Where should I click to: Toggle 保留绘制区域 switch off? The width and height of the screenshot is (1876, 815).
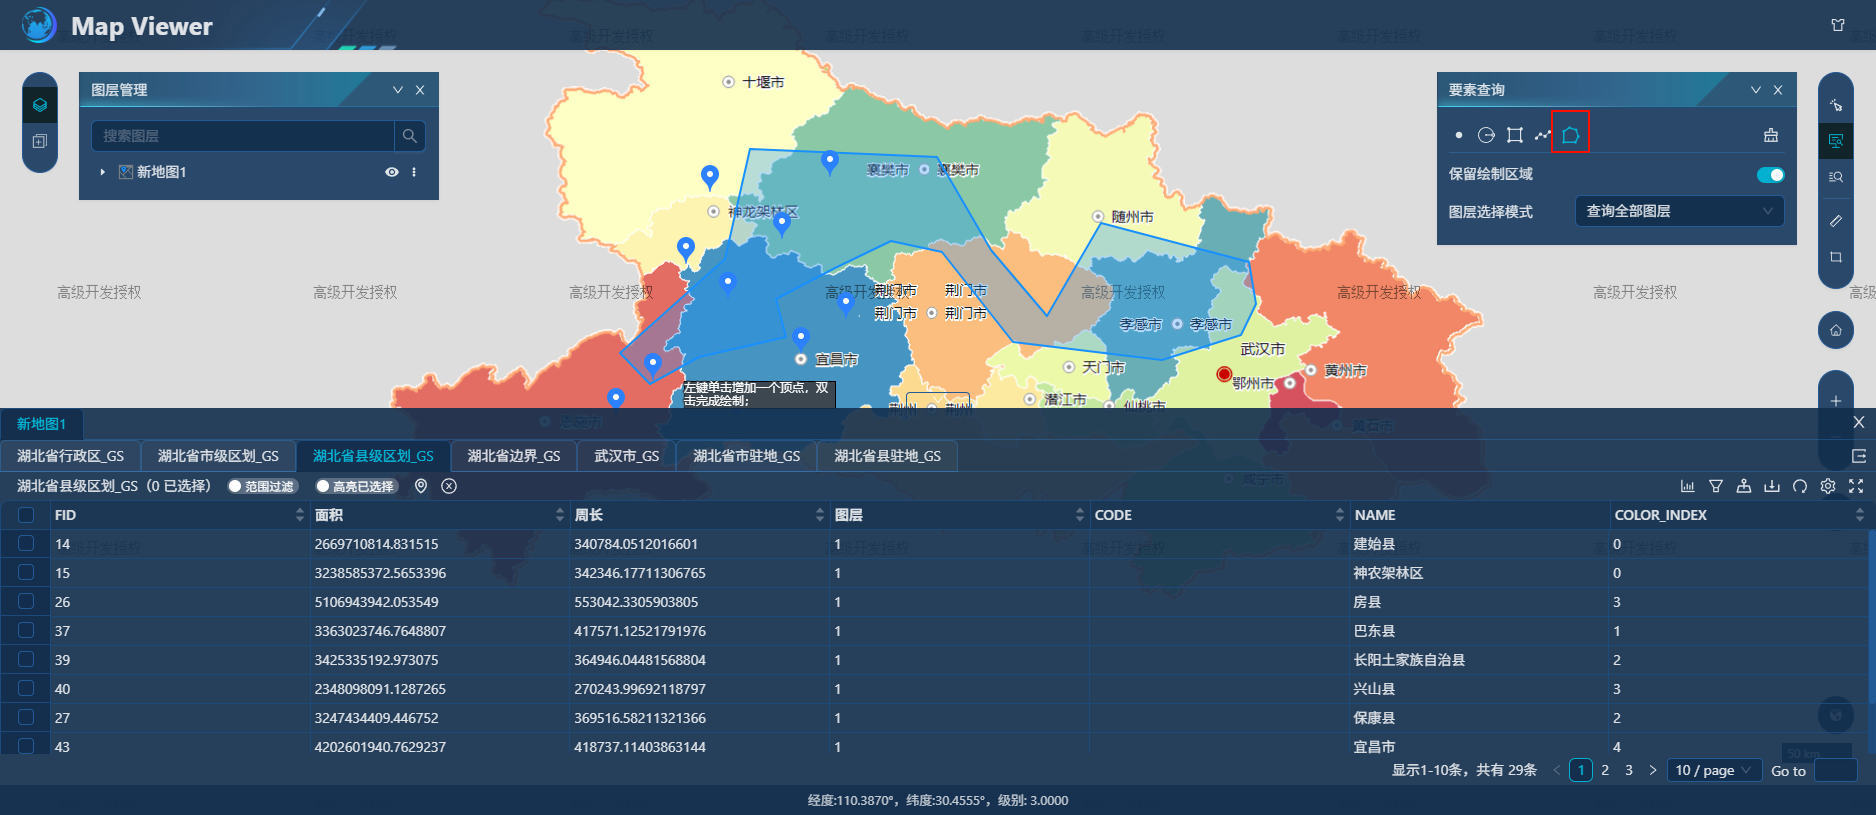(1770, 175)
